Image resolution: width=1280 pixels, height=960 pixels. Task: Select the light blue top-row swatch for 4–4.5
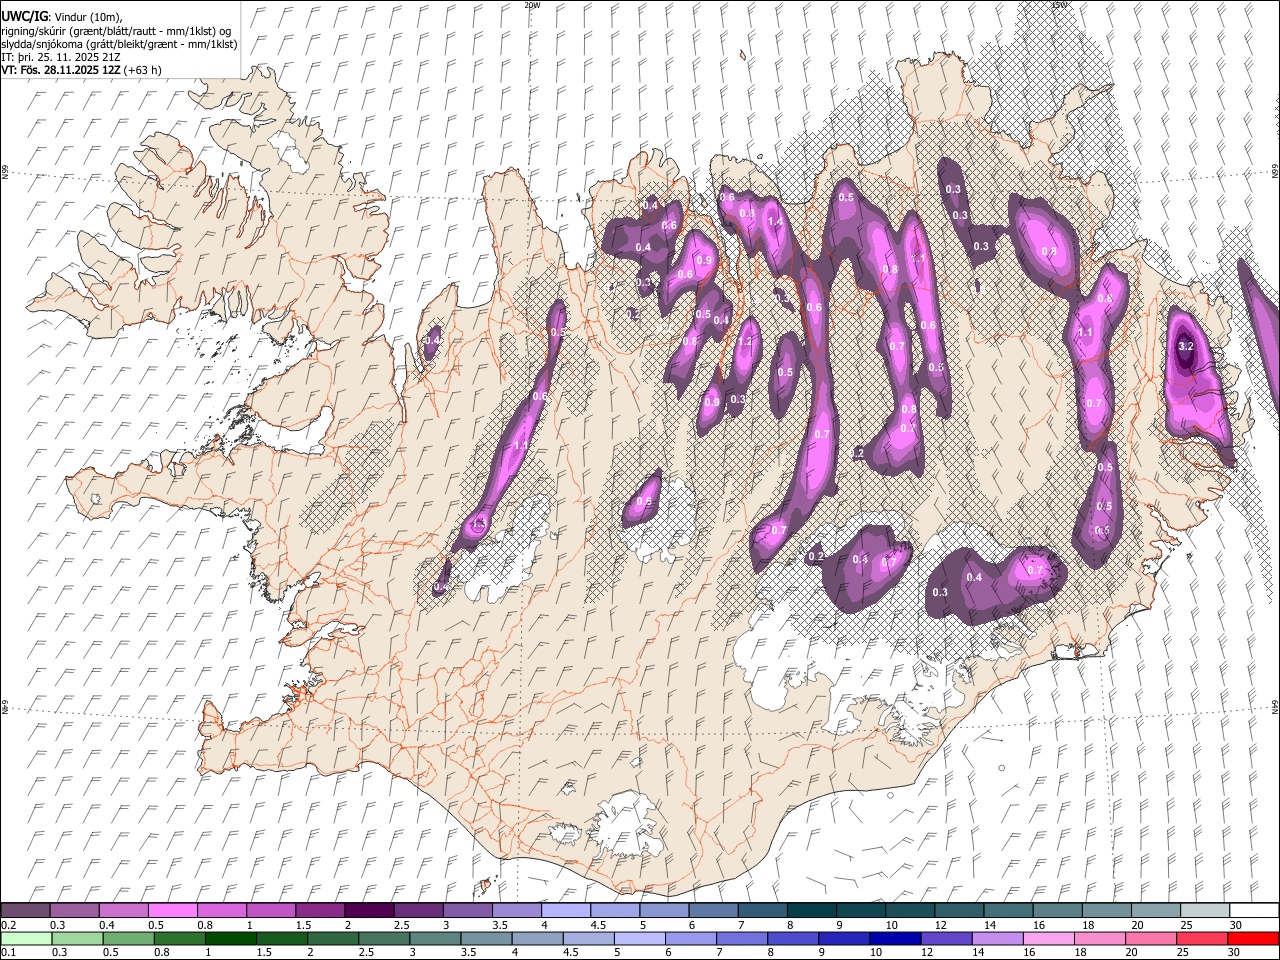point(565,911)
